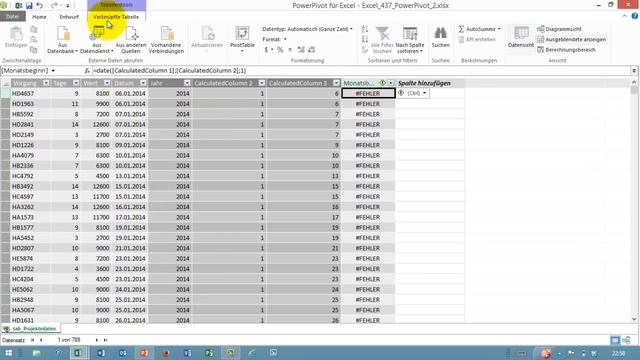The image size is (640, 360).
Task: Click grid view toggle in status bar
Action: [x=615, y=340]
